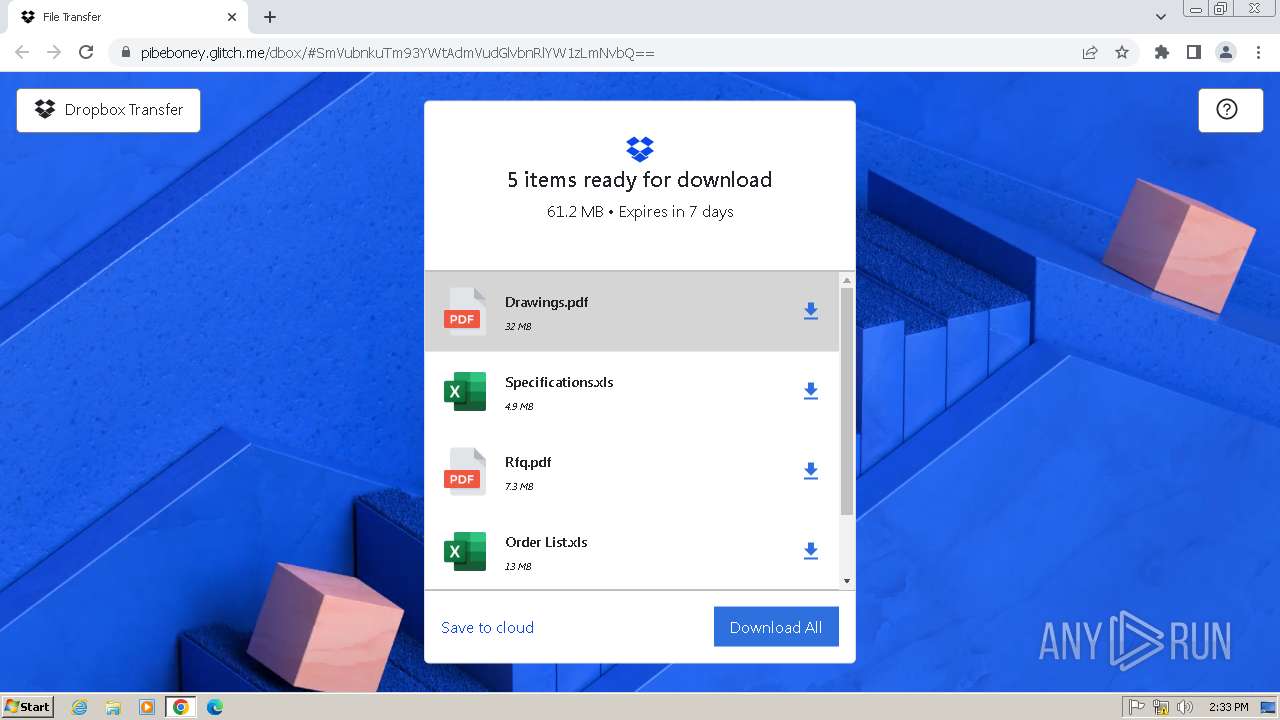Open Windows Media Player from taskbar
The height and width of the screenshot is (720, 1280).
[147, 707]
